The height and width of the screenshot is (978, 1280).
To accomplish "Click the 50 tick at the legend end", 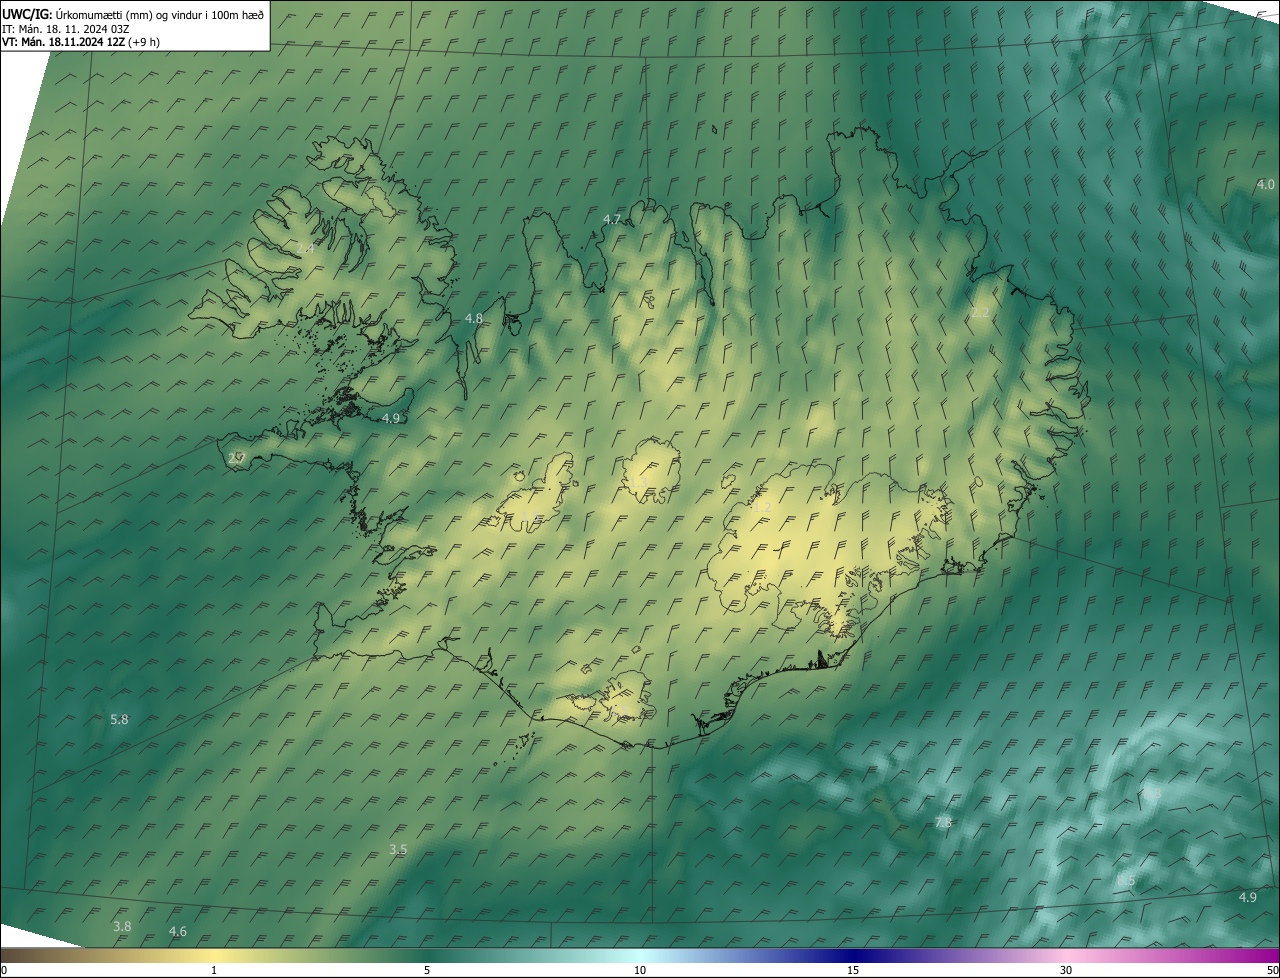I will pyautogui.click(x=1272, y=971).
